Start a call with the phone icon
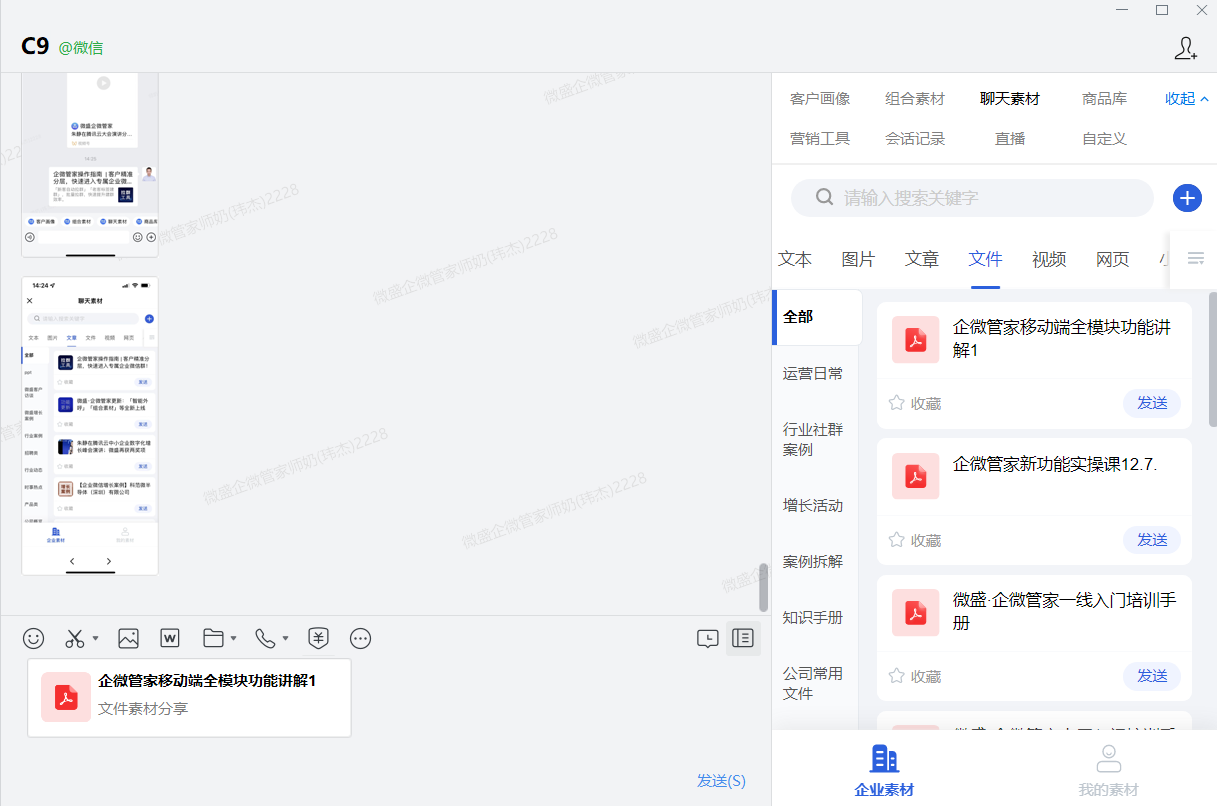This screenshot has height=806, width=1217. point(265,638)
